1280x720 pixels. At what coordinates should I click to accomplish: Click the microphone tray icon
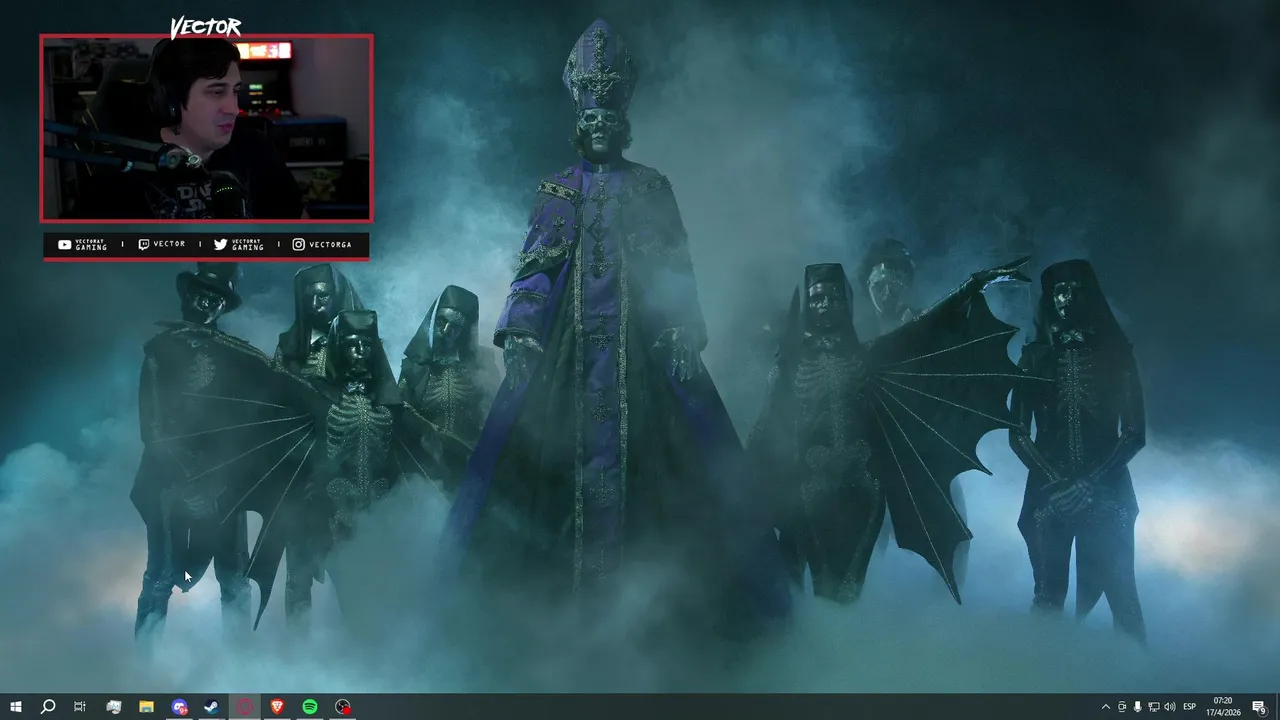[1137, 707]
